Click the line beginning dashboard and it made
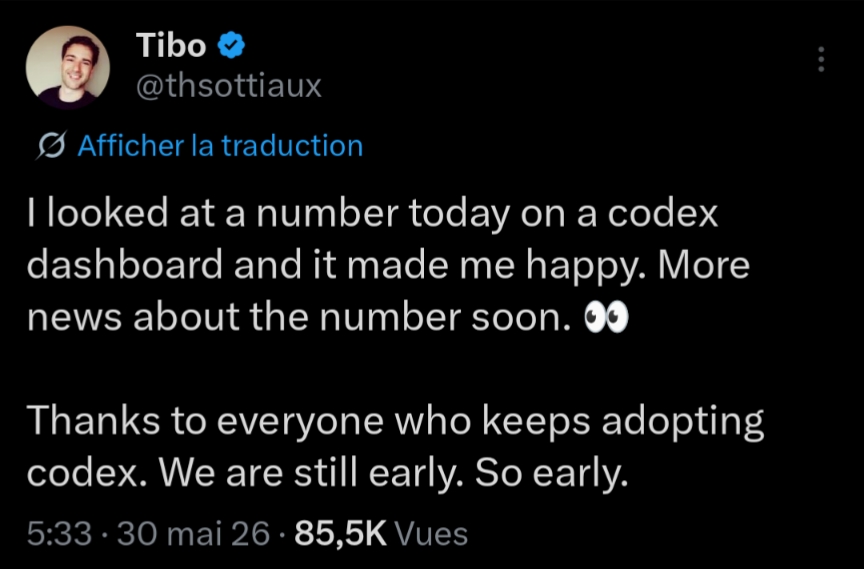 (388, 266)
